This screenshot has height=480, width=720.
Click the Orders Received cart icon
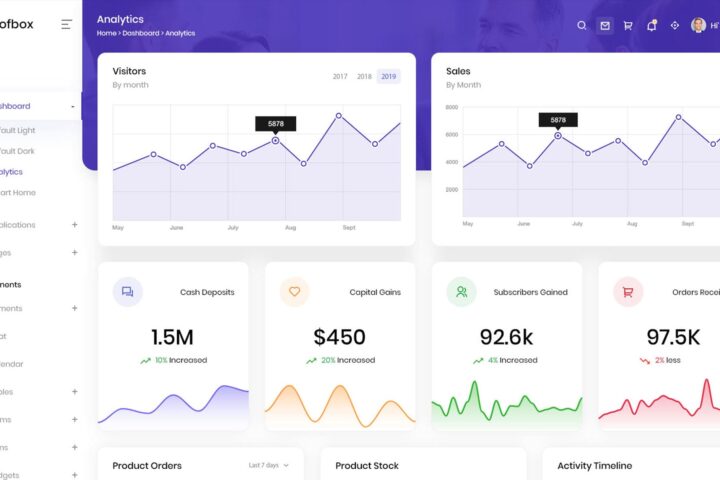coord(628,292)
